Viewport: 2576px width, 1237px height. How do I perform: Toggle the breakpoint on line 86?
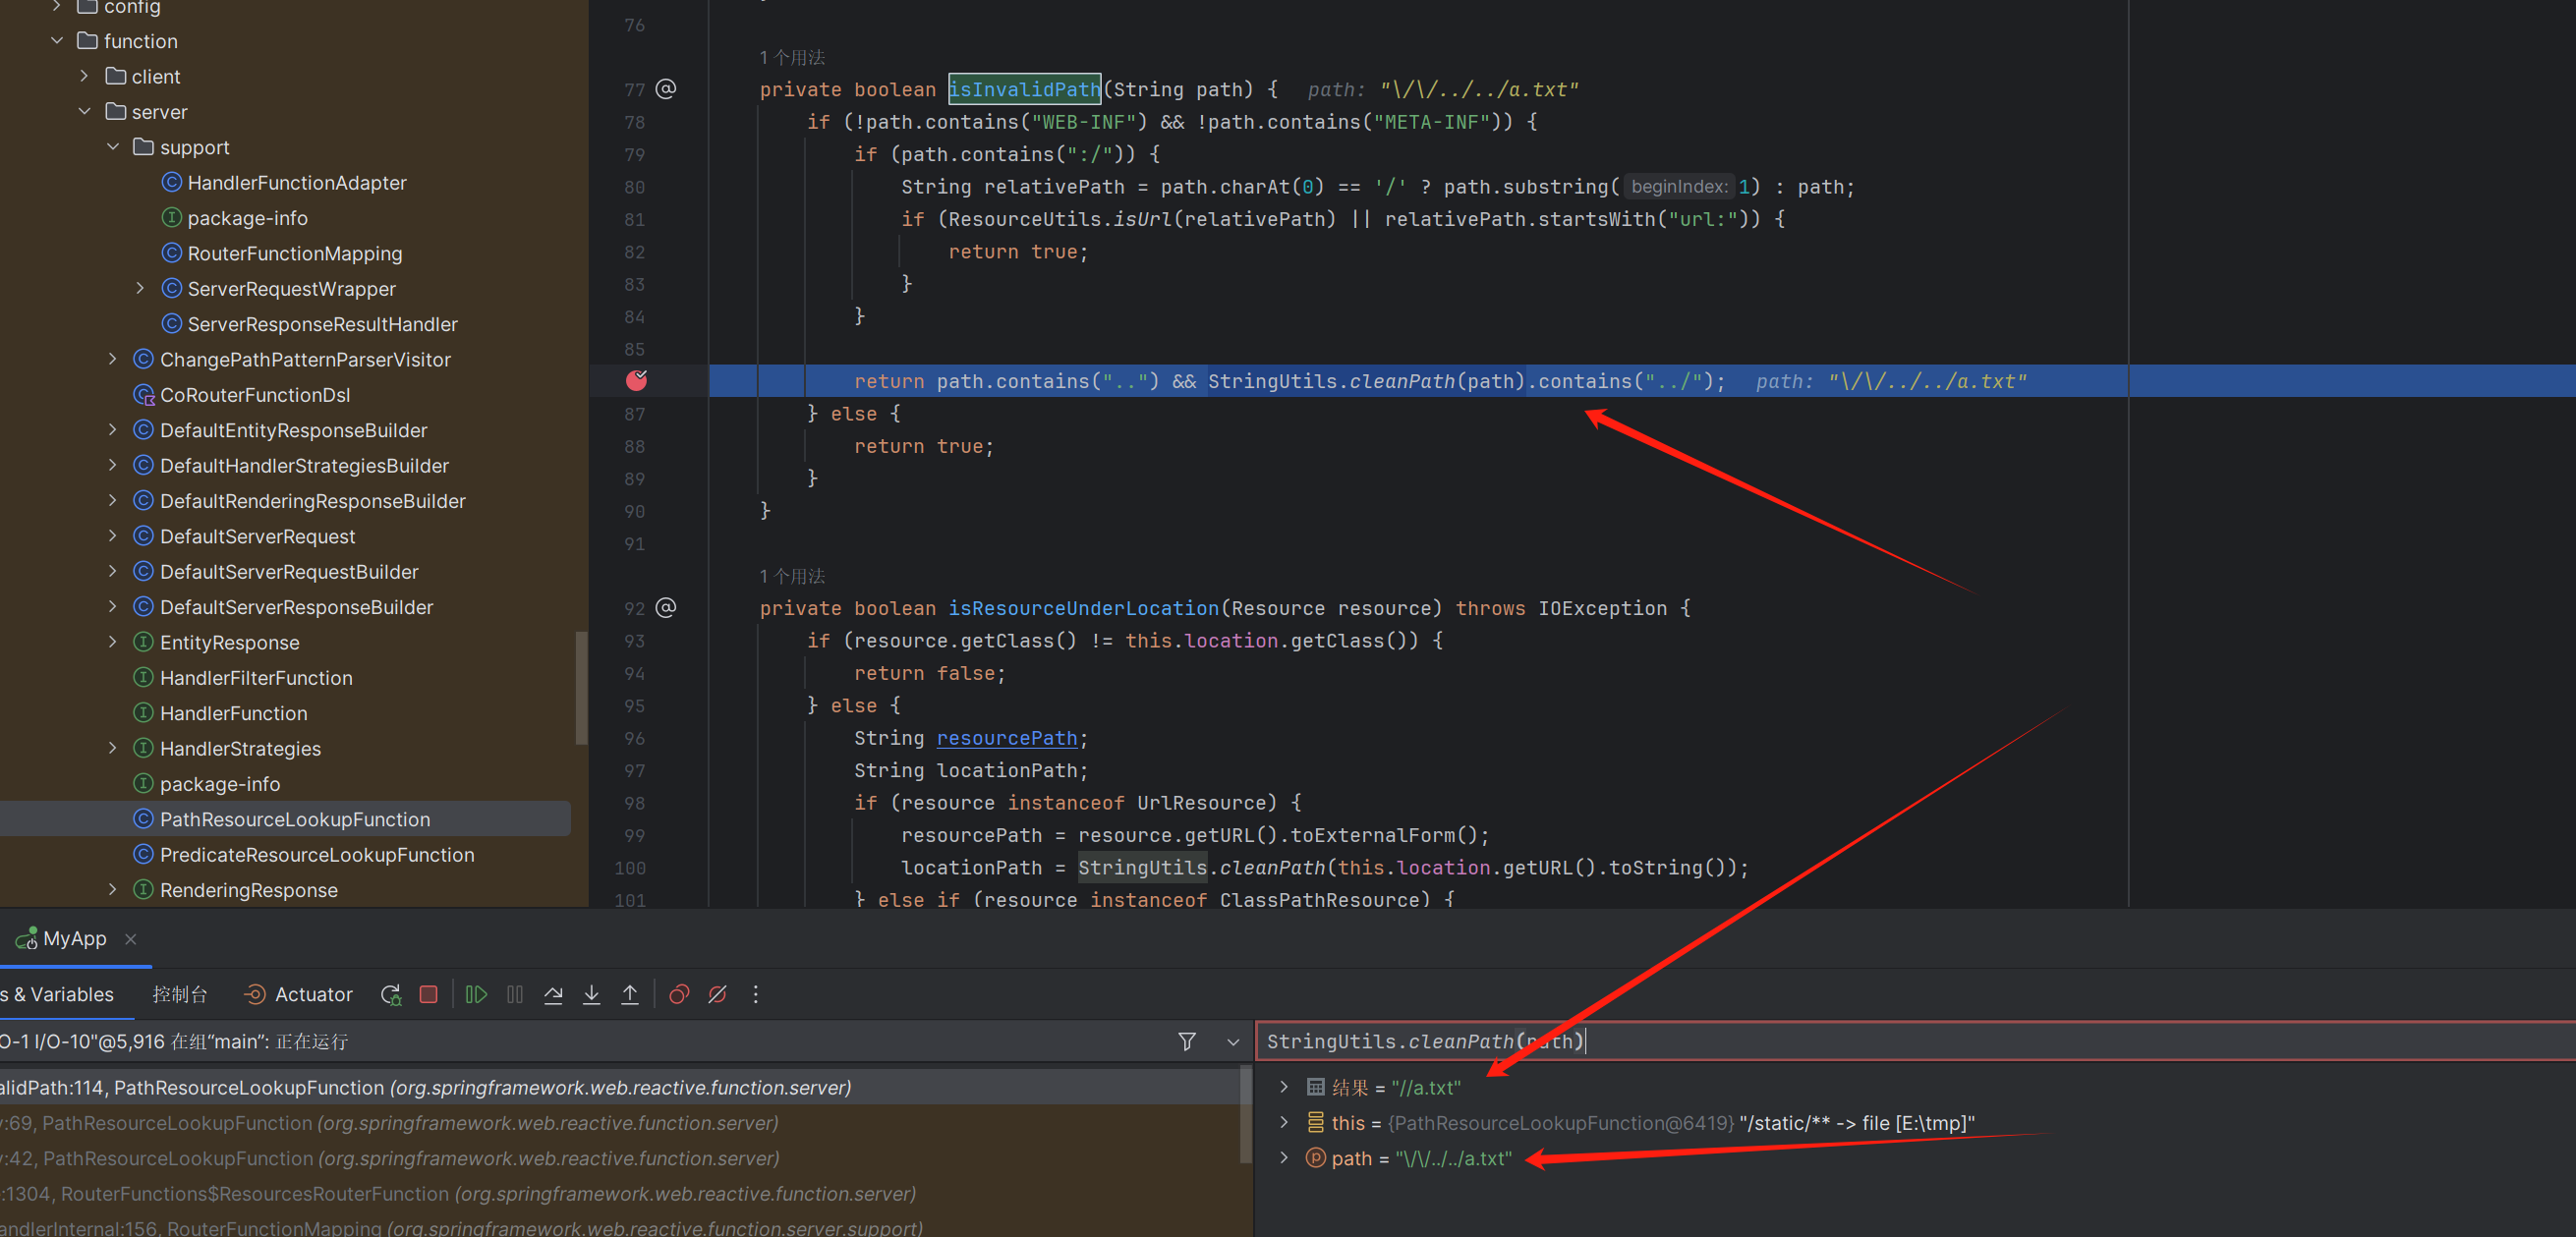636,381
